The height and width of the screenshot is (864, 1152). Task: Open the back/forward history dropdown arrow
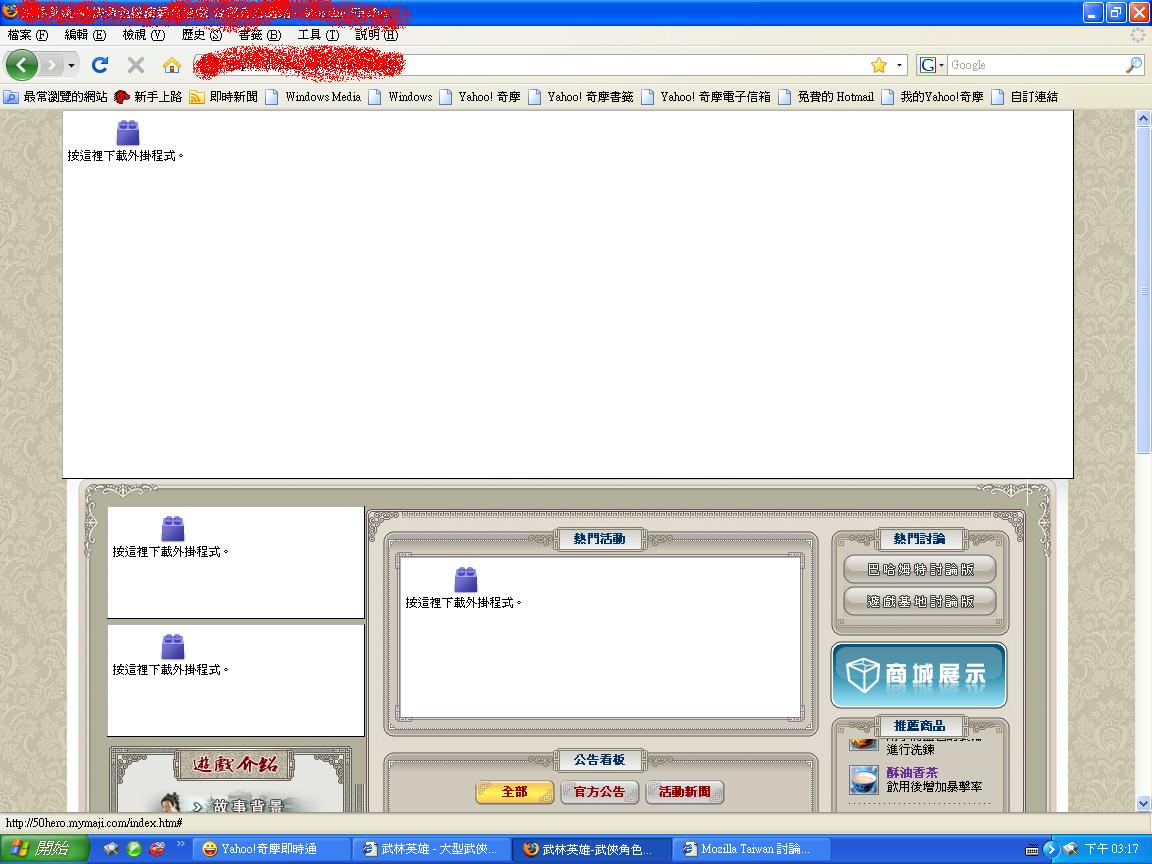coord(71,65)
